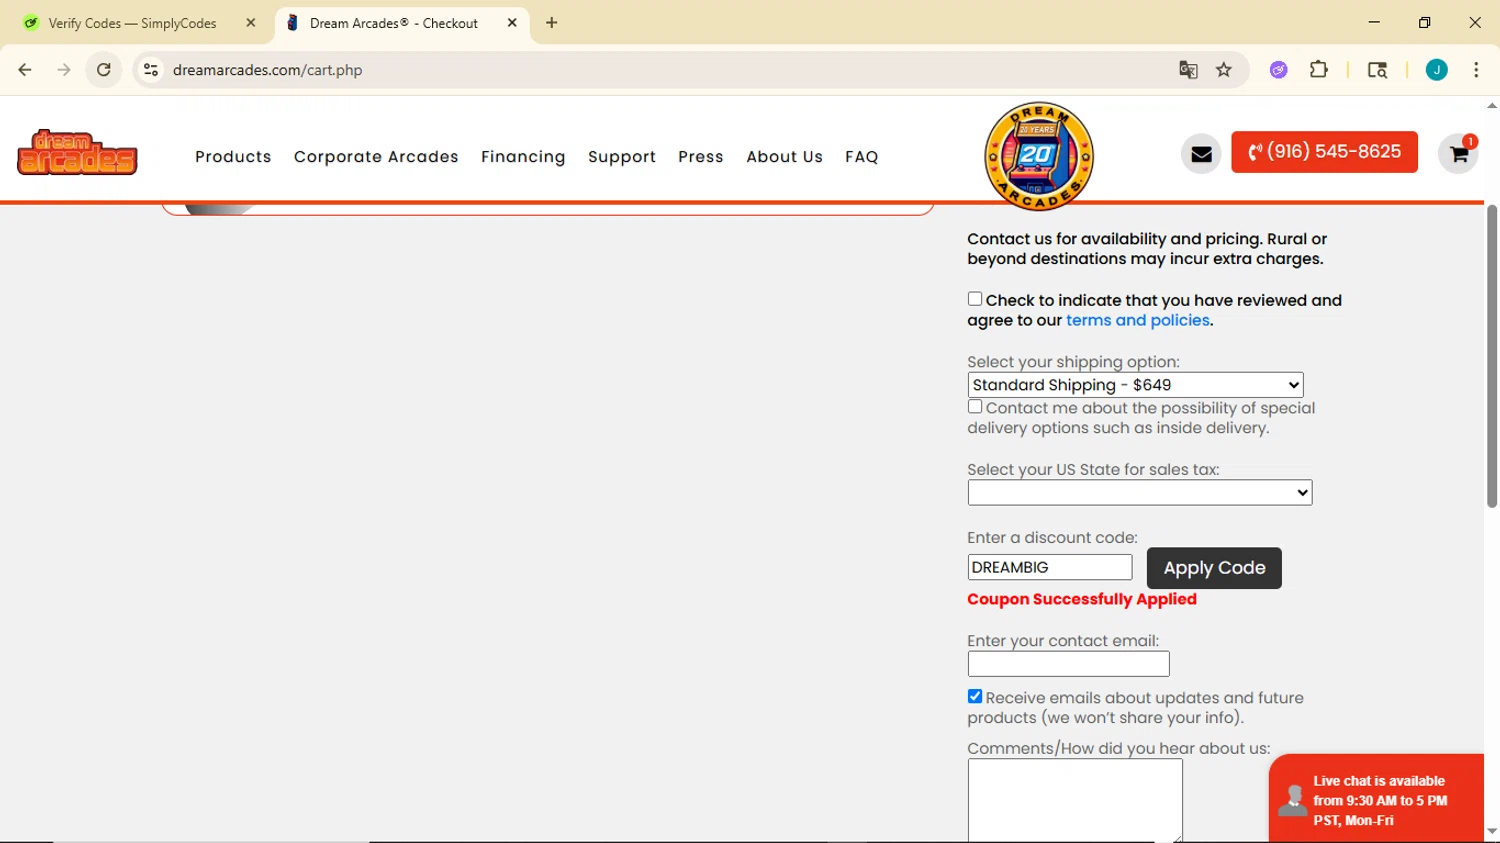The image size is (1500, 843).
Task: Reload the current page
Action: coord(104,70)
